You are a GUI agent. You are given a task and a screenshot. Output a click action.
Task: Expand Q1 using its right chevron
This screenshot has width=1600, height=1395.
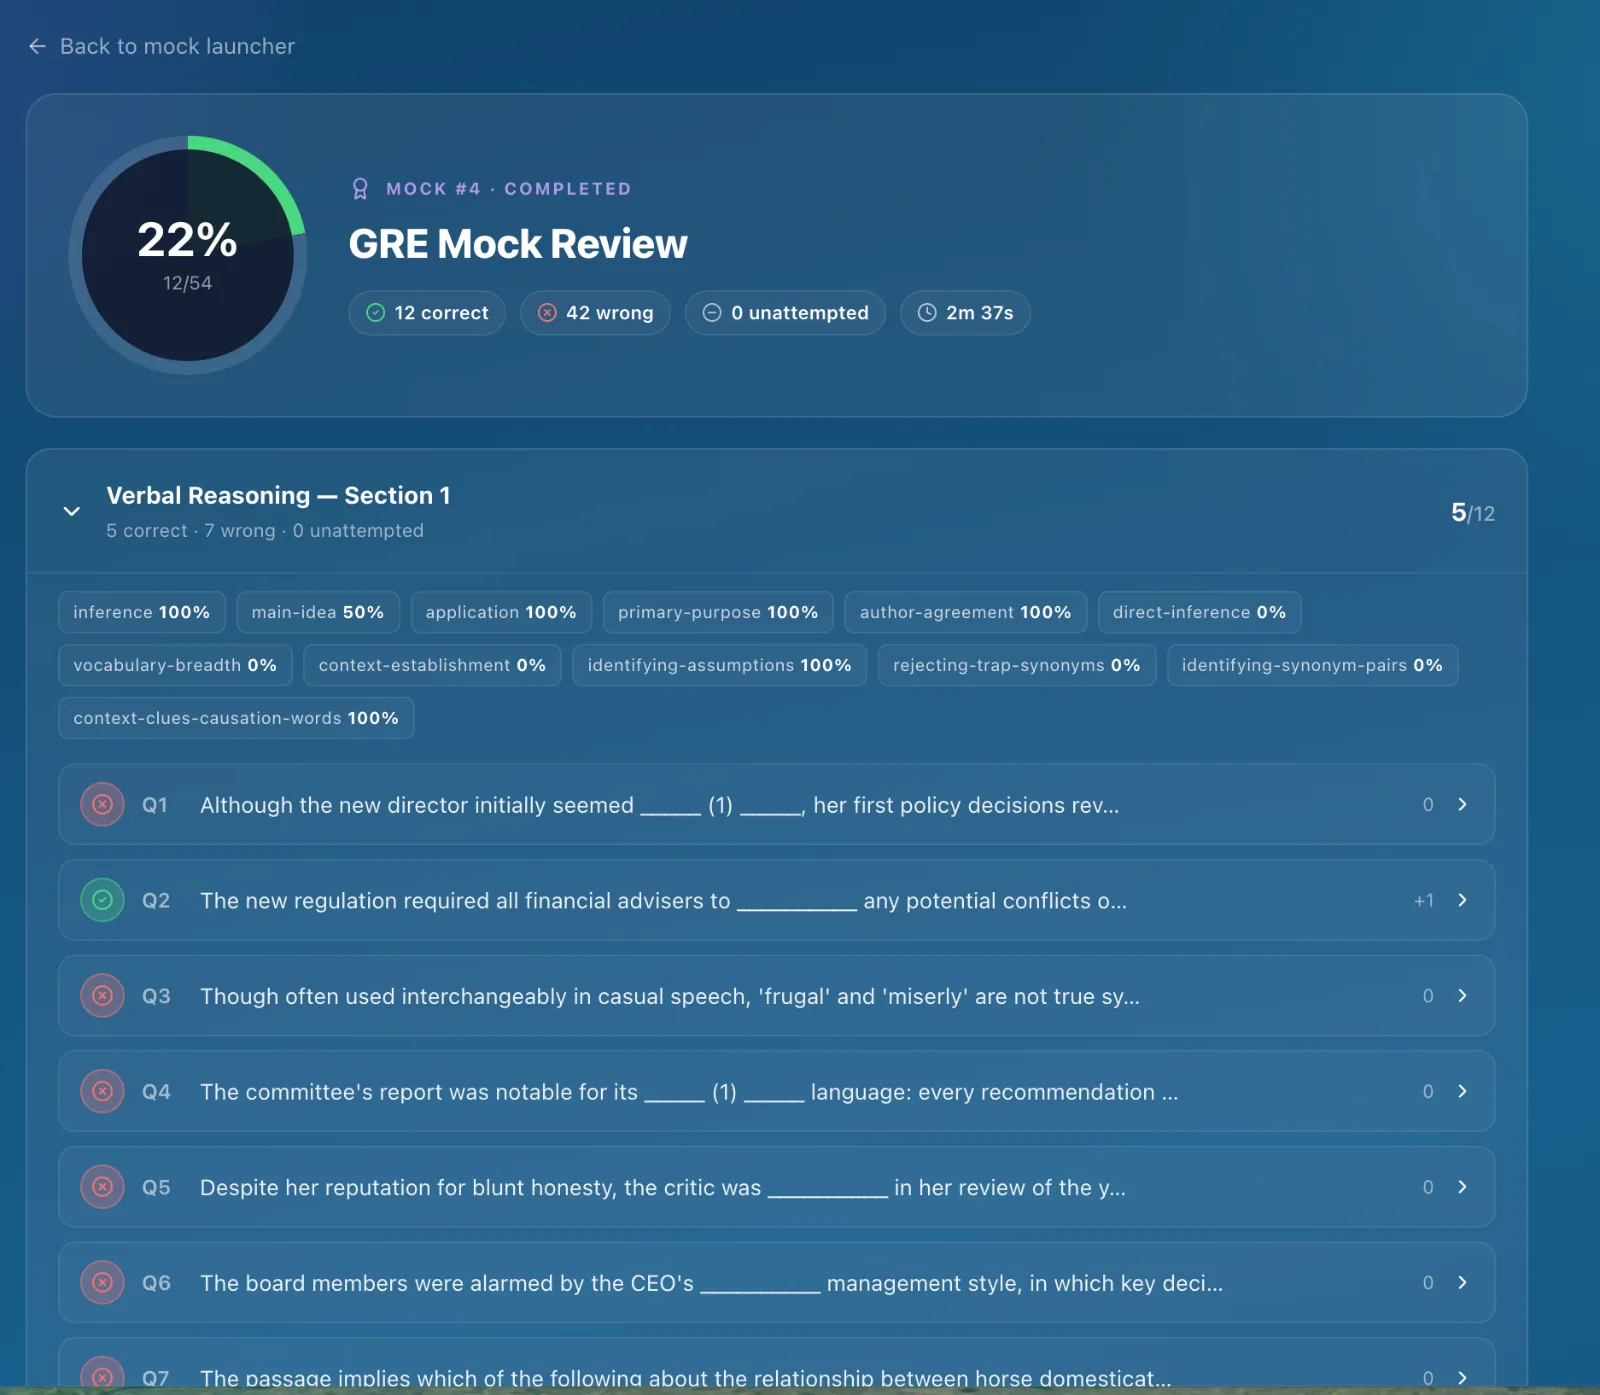1462,804
